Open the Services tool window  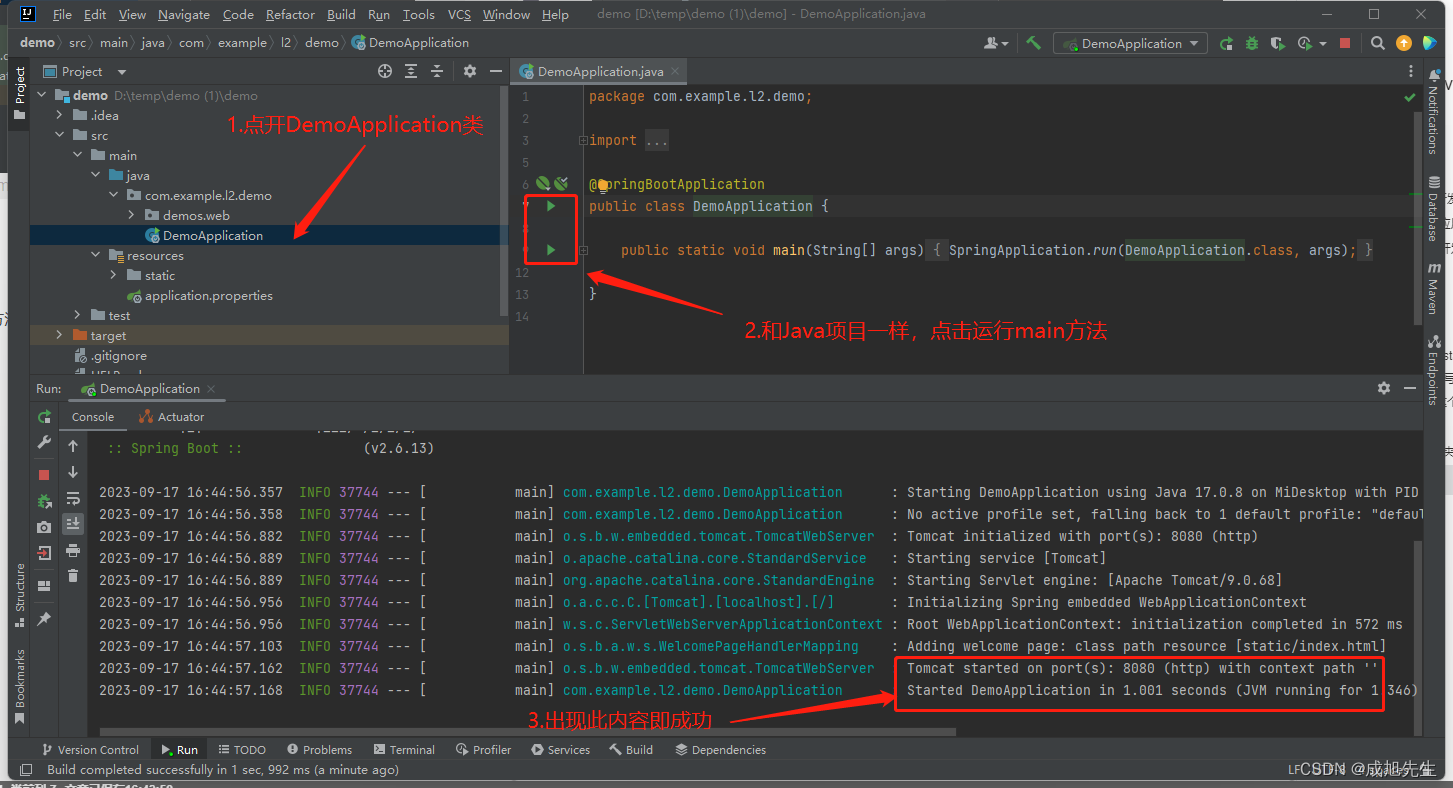click(x=561, y=749)
